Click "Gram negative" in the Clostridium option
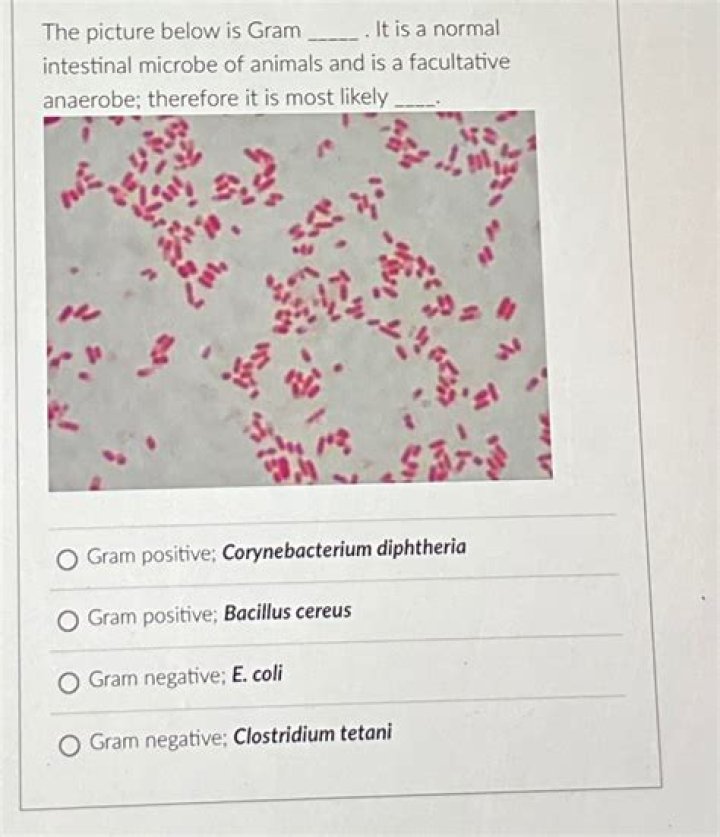Screen dimensions: 720x837 tap(158, 740)
